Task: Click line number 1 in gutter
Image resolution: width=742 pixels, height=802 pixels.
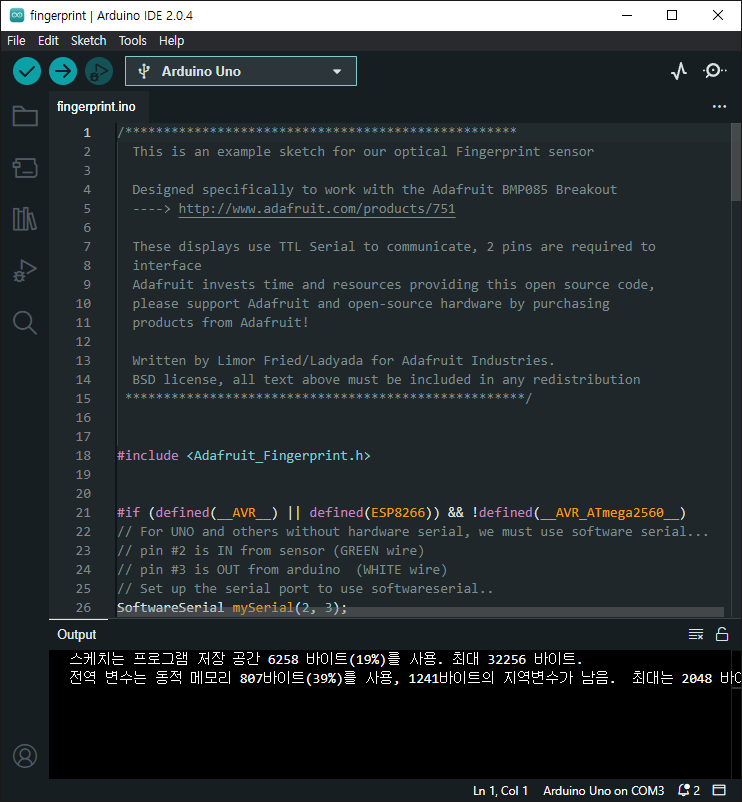Action: tap(87, 133)
